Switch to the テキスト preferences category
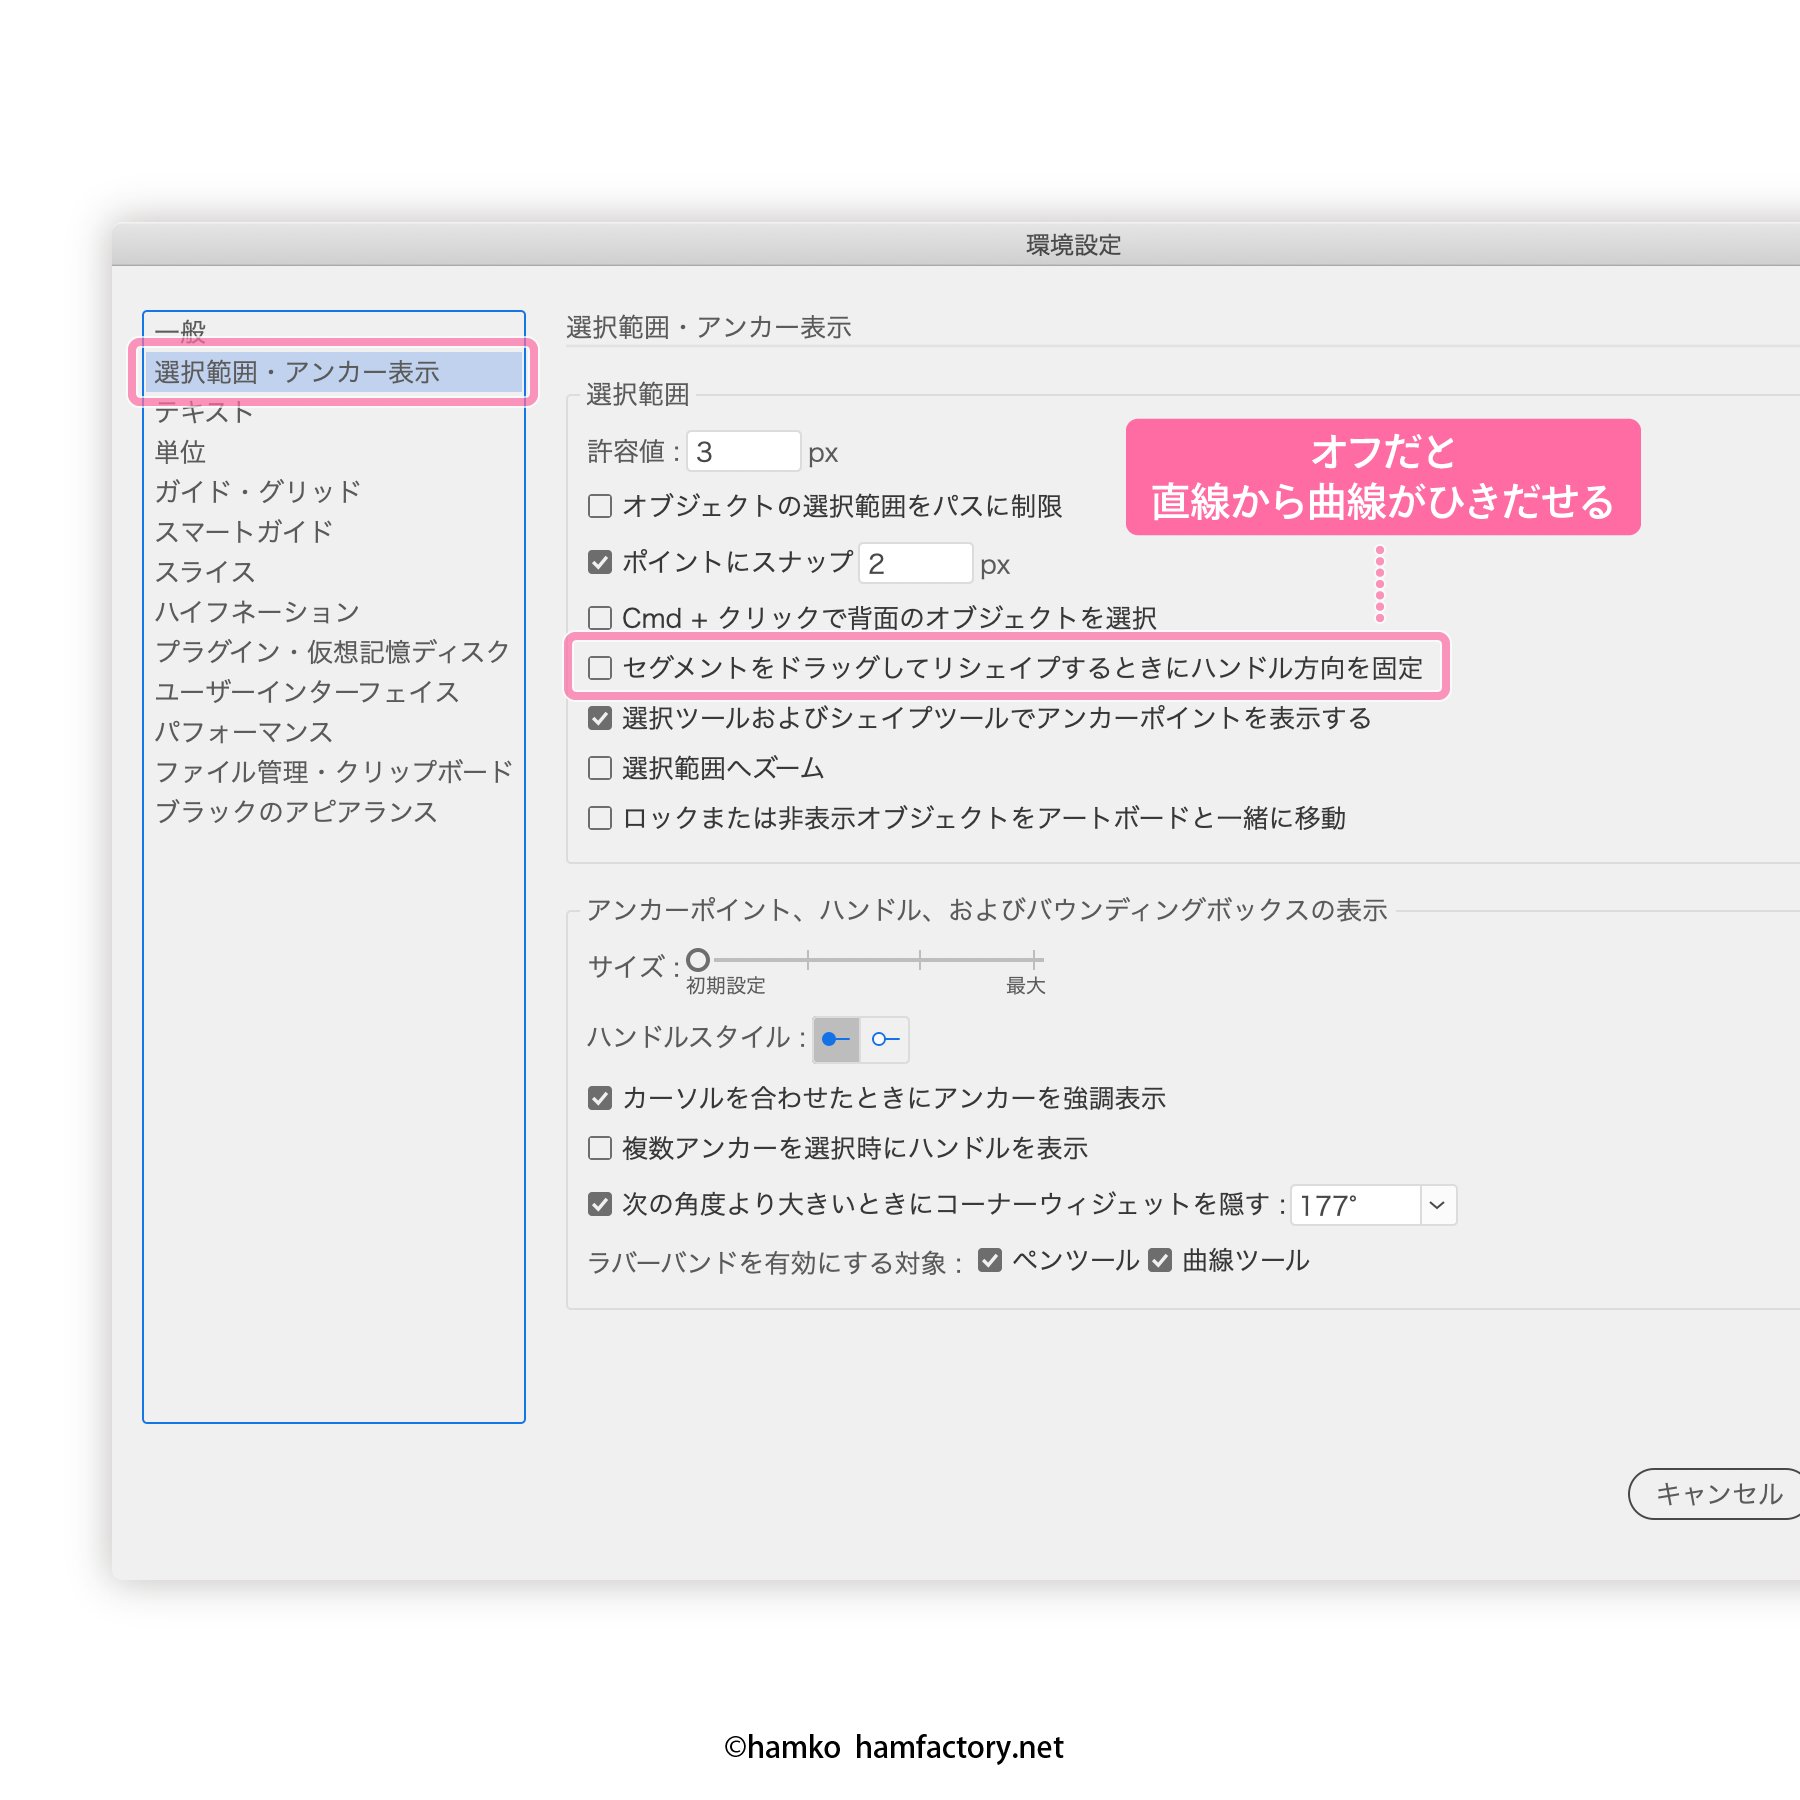The image size is (1800, 1800). 206,412
